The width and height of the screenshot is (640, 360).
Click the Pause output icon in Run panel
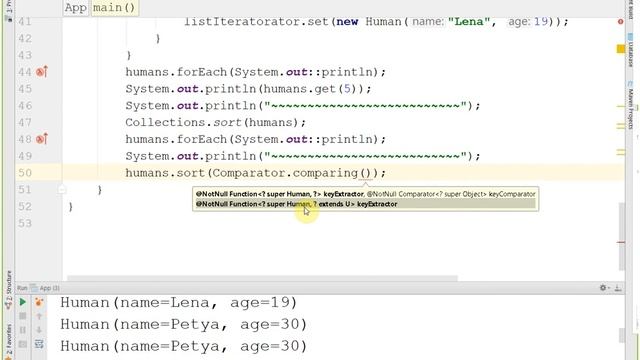pyautogui.click(x=22, y=330)
